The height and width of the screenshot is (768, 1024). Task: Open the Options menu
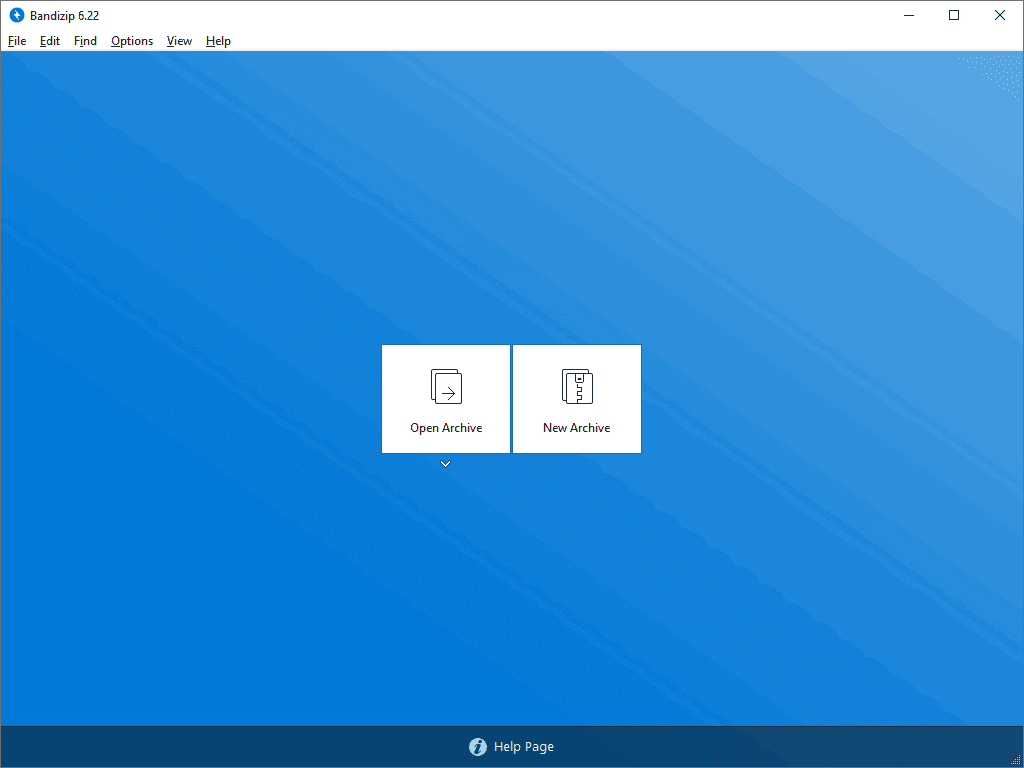click(x=132, y=41)
